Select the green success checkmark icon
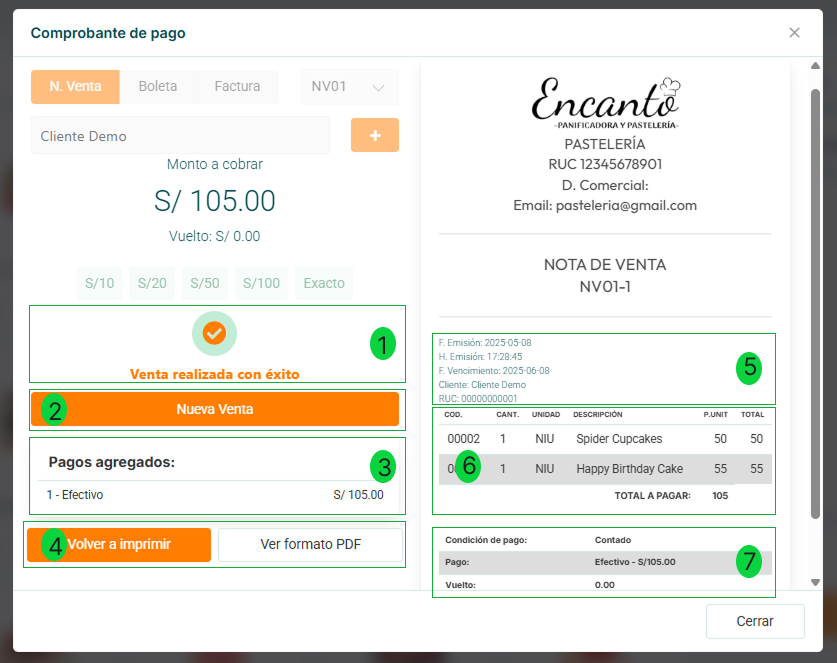Screen dimensions: 837x663 214,333
